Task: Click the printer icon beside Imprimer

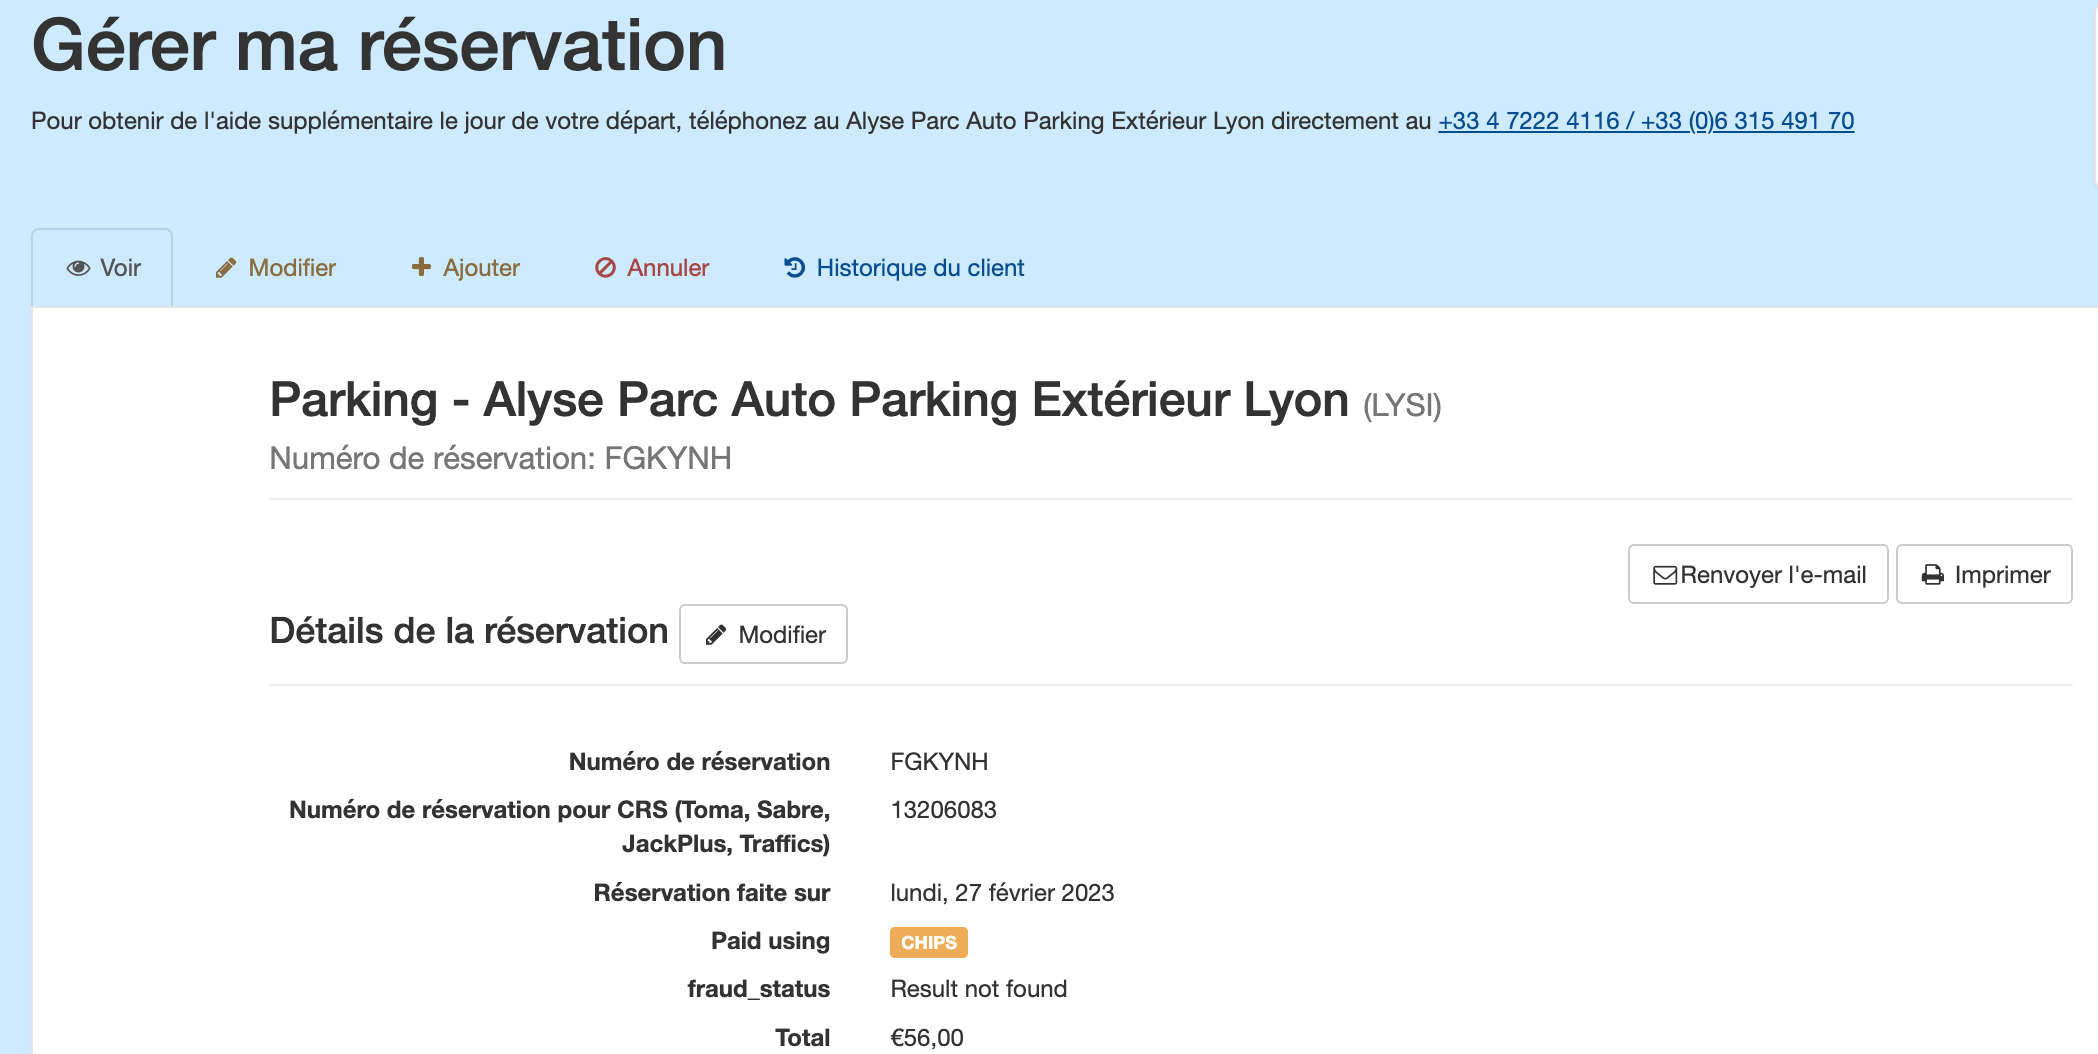Action: (x=1932, y=575)
